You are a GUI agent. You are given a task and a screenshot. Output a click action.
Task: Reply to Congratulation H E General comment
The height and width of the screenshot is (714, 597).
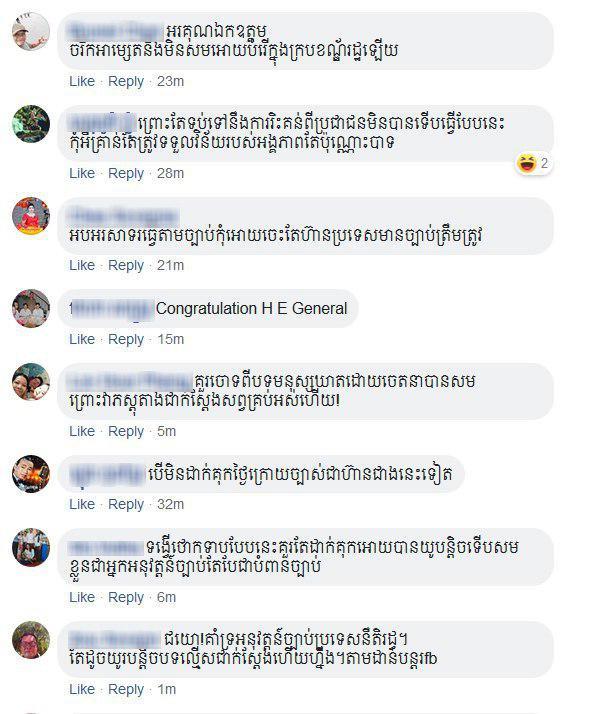coord(126,339)
